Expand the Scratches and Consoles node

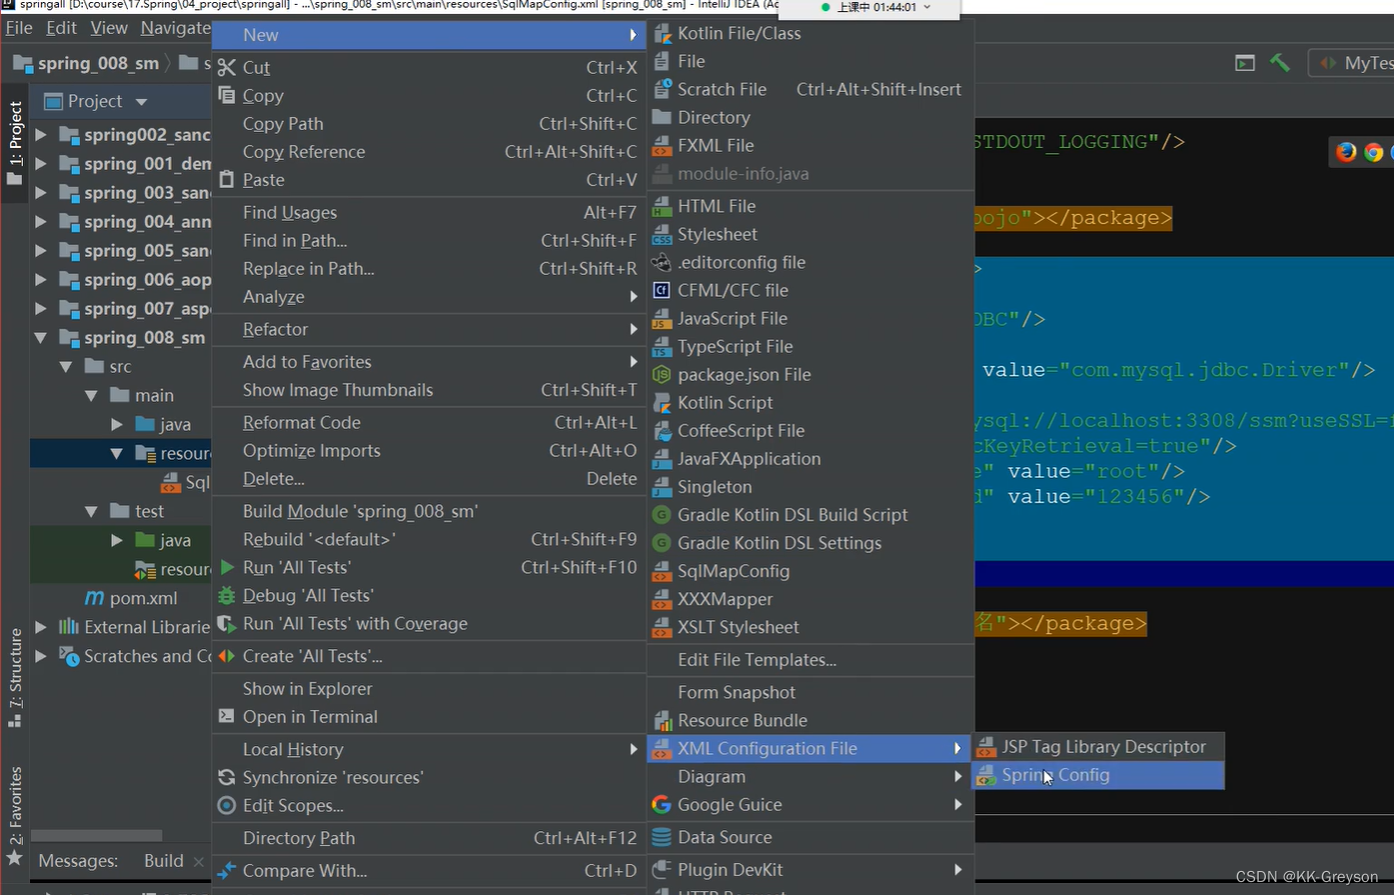(41, 657)
